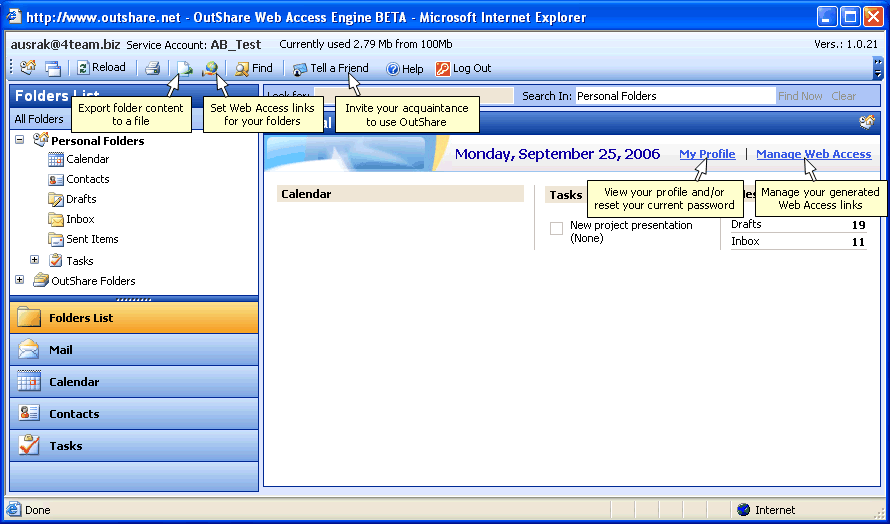Click the Internet zone status bar indicator

click(766, 510)
